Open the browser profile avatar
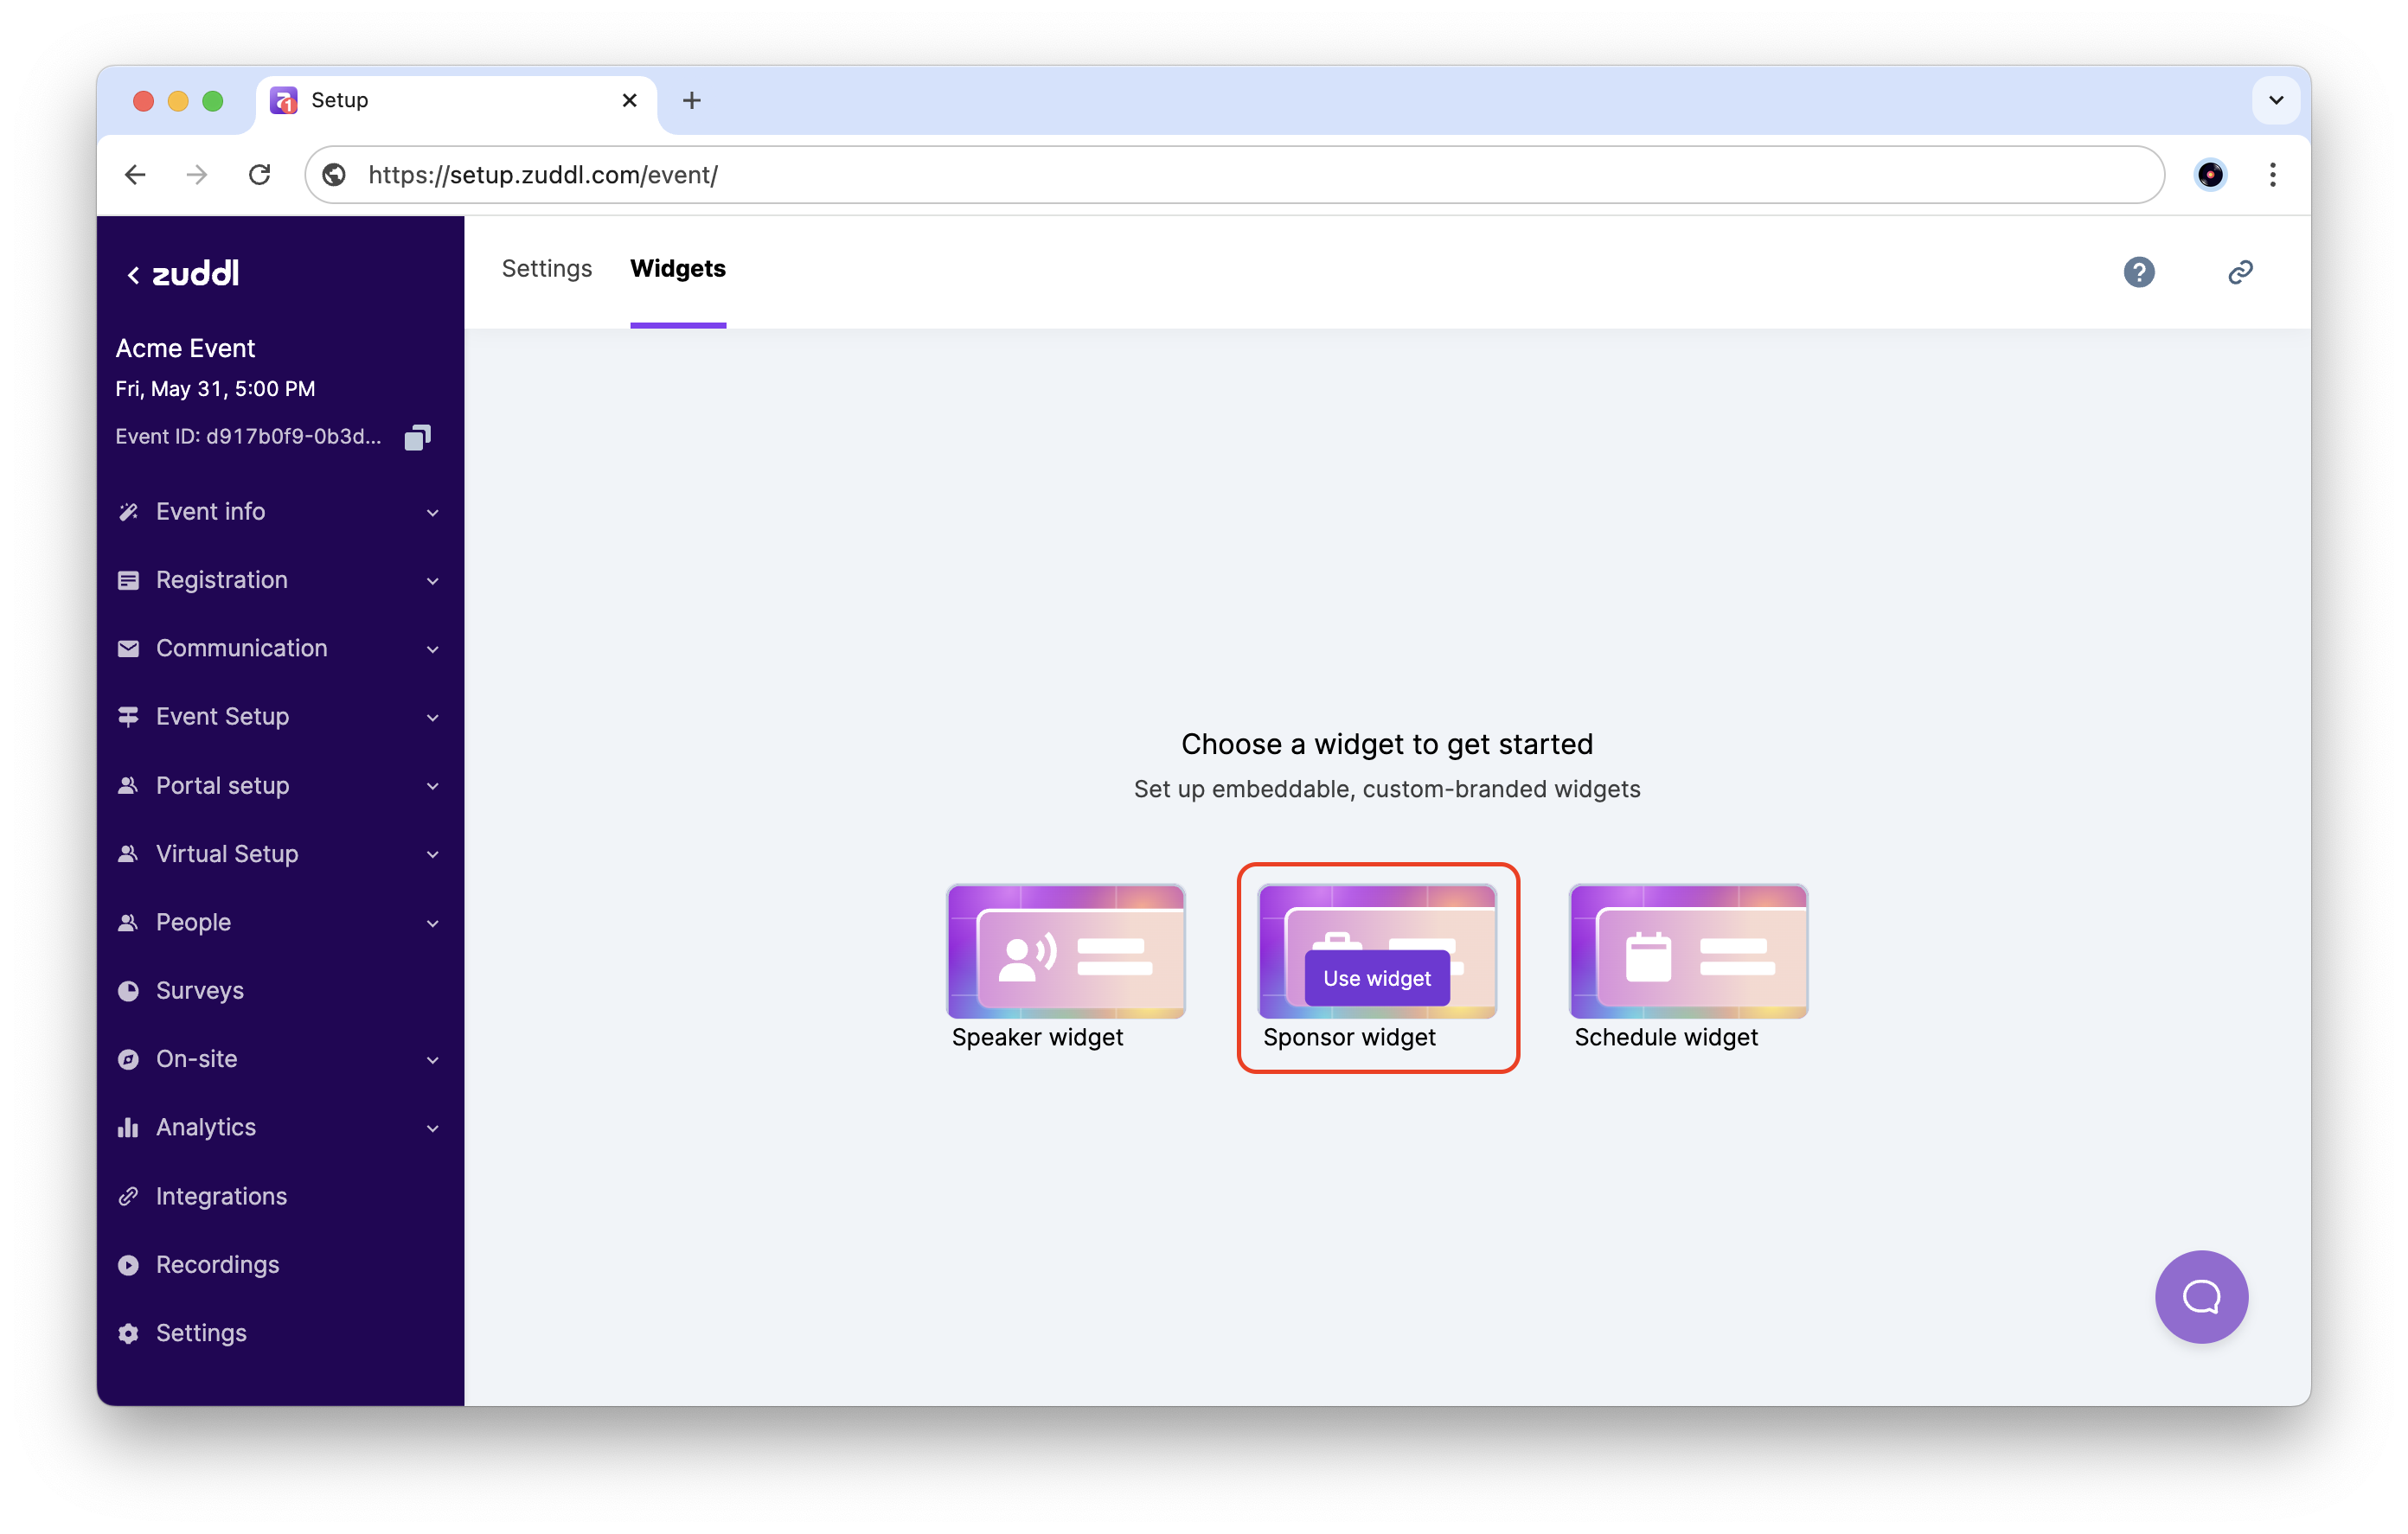 pyautogui.click(x=2209, y=175)
